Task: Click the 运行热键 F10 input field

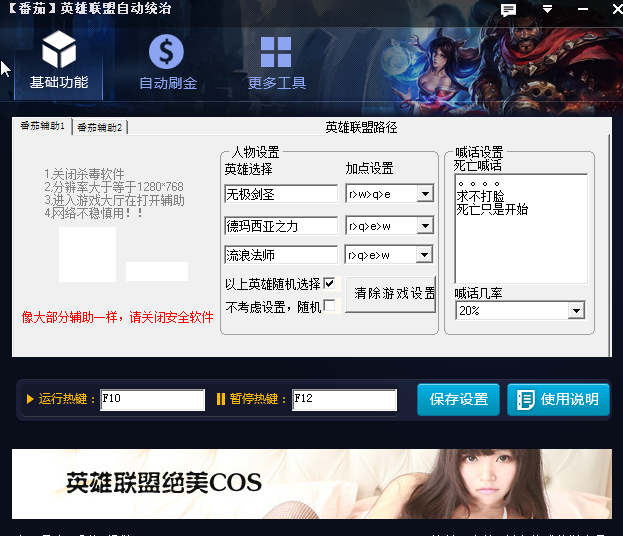Action: [153, 399]
